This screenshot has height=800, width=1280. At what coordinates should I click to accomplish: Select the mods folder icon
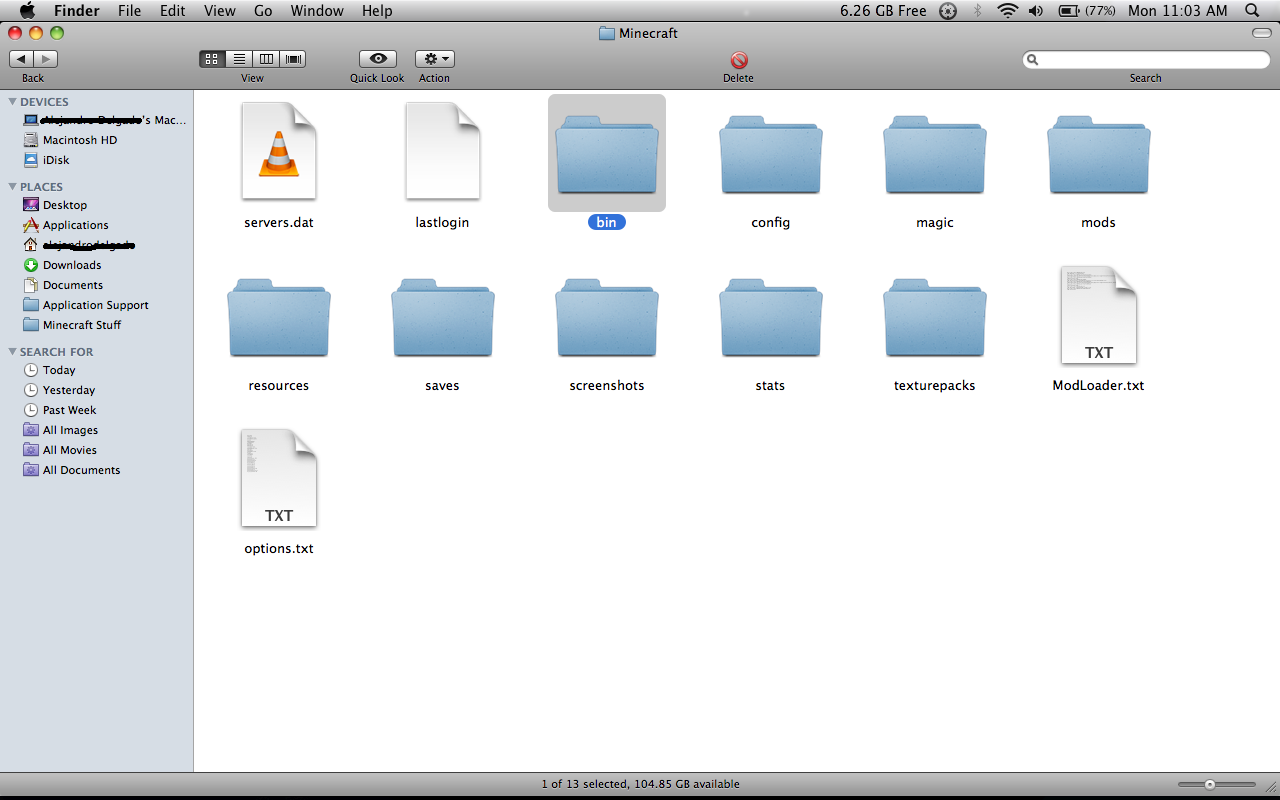(x=1099, y=154)
